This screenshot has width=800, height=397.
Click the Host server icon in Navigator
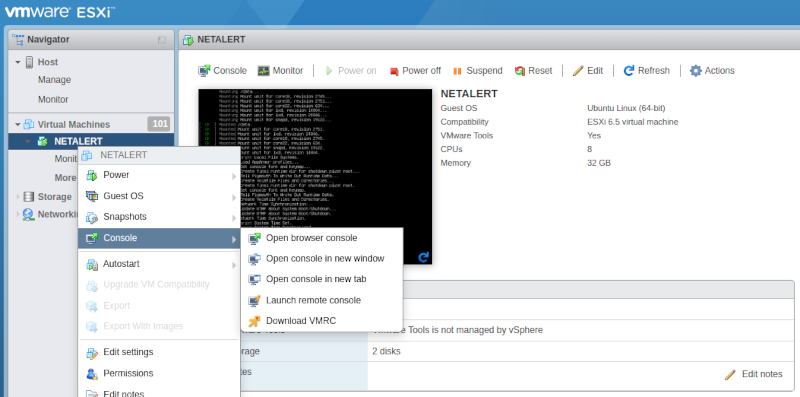point(29,62)
